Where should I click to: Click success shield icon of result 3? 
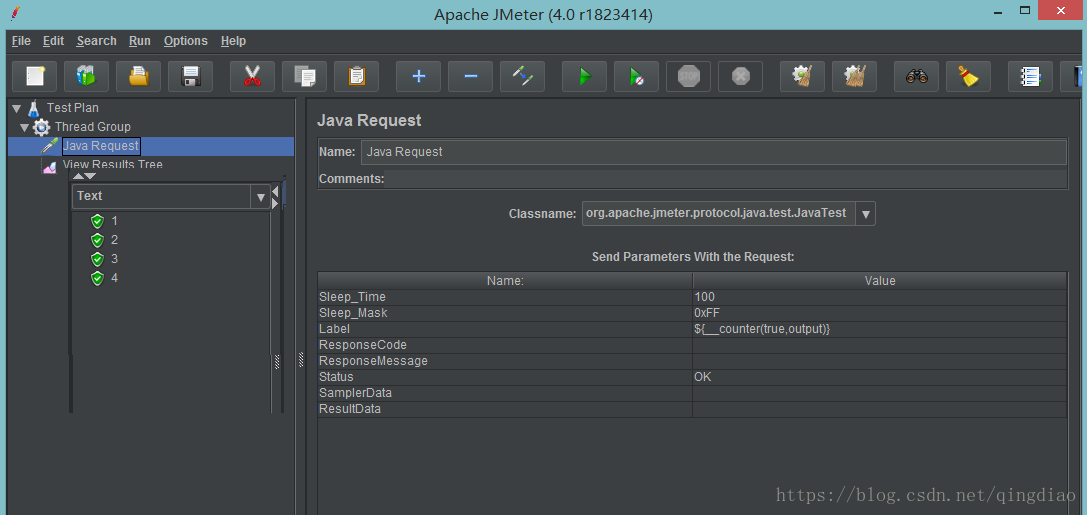(x=97, y=259)
